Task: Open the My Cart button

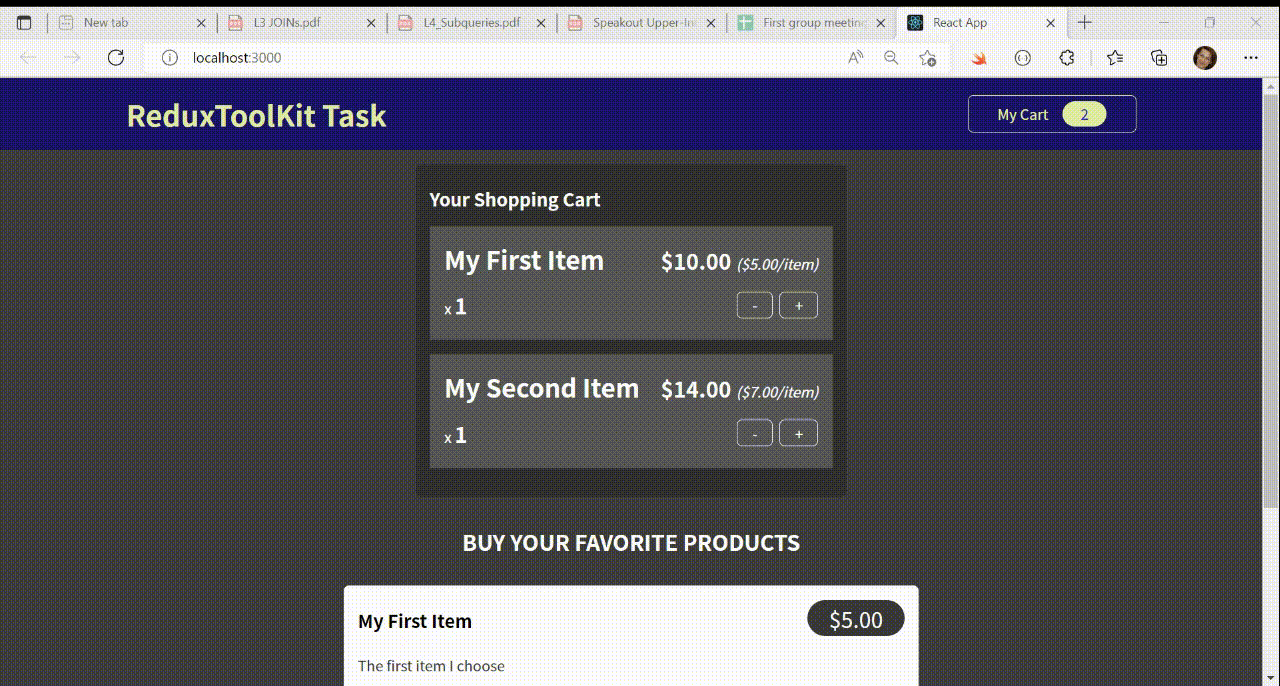Action: 1051,114
